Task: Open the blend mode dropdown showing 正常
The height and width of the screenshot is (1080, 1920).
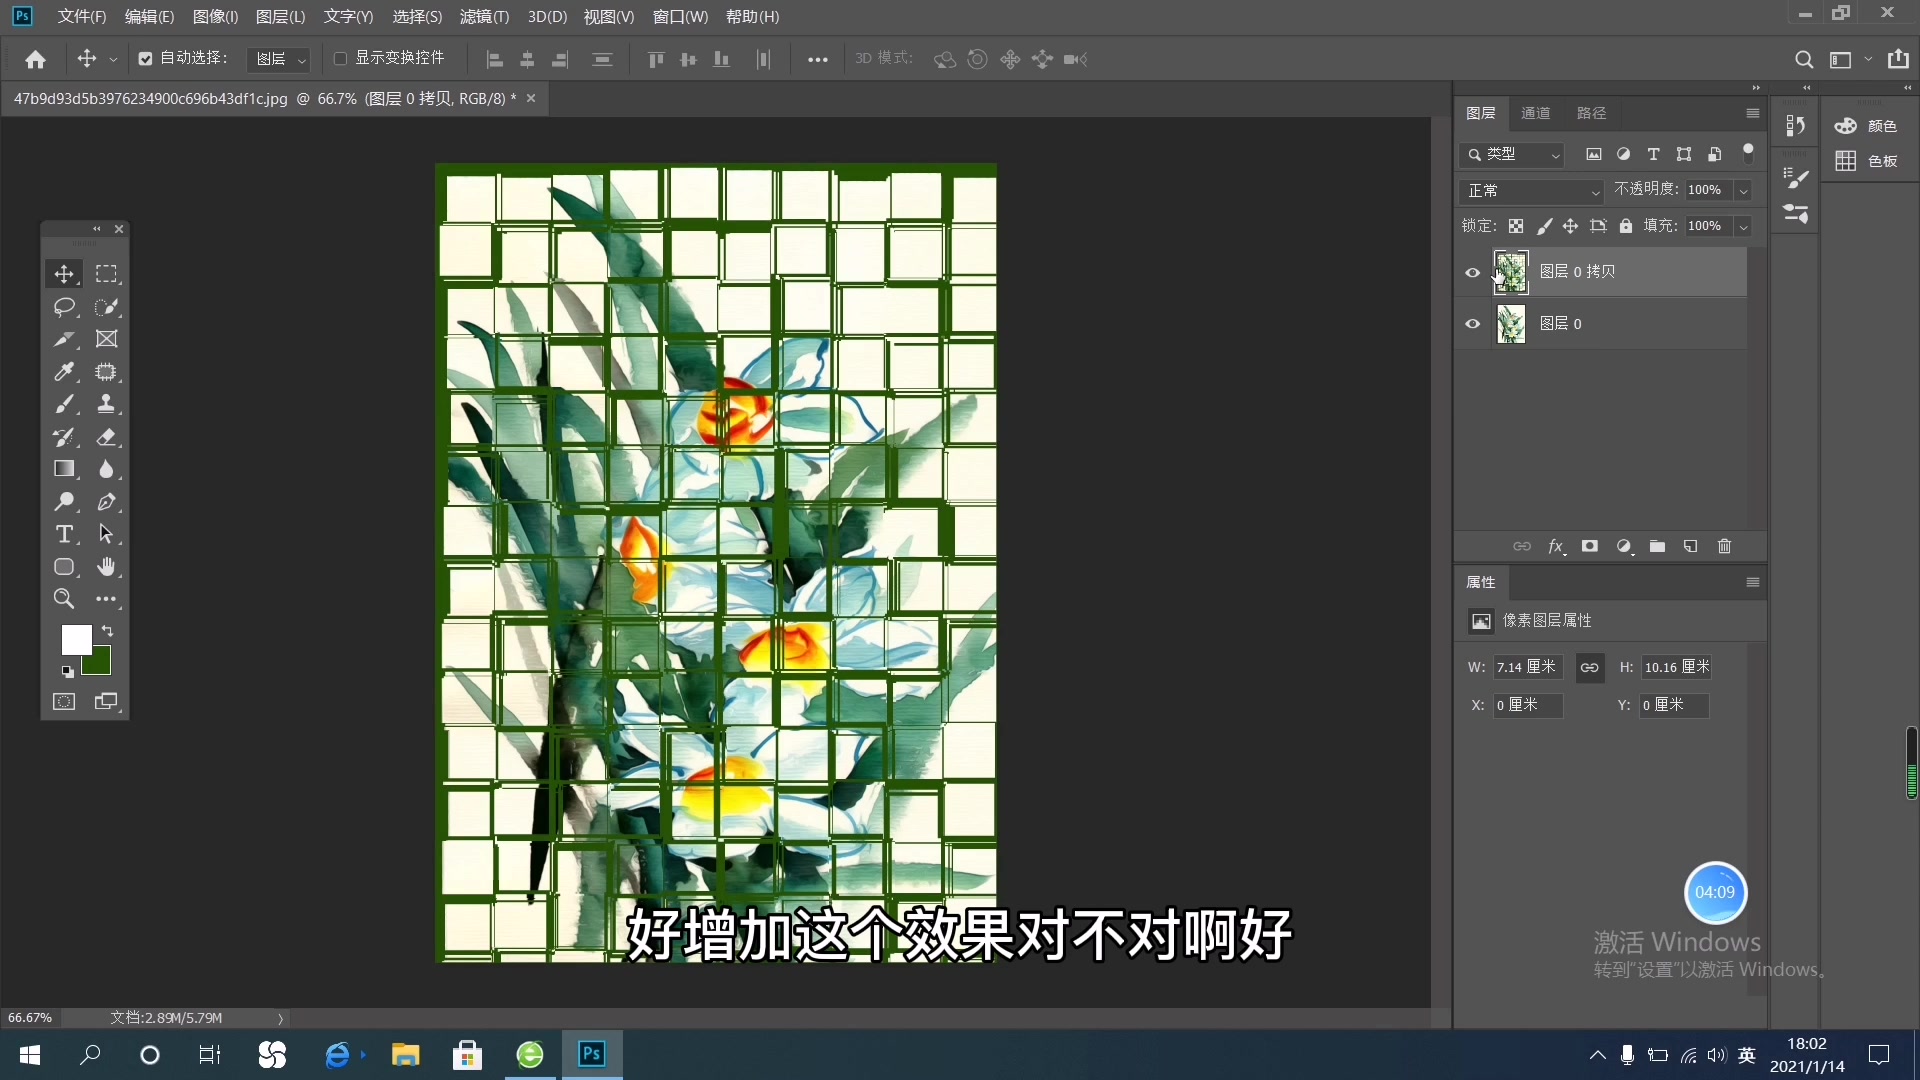Action: point(1530,190)
